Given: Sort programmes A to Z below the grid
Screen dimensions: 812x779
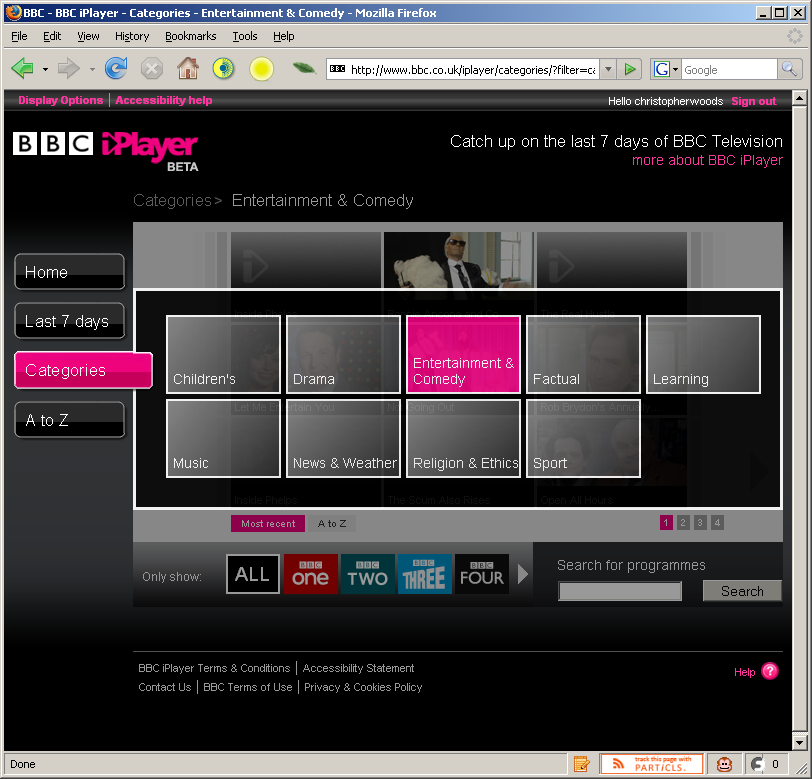Looking at the screenshot, I should point(332,524).
